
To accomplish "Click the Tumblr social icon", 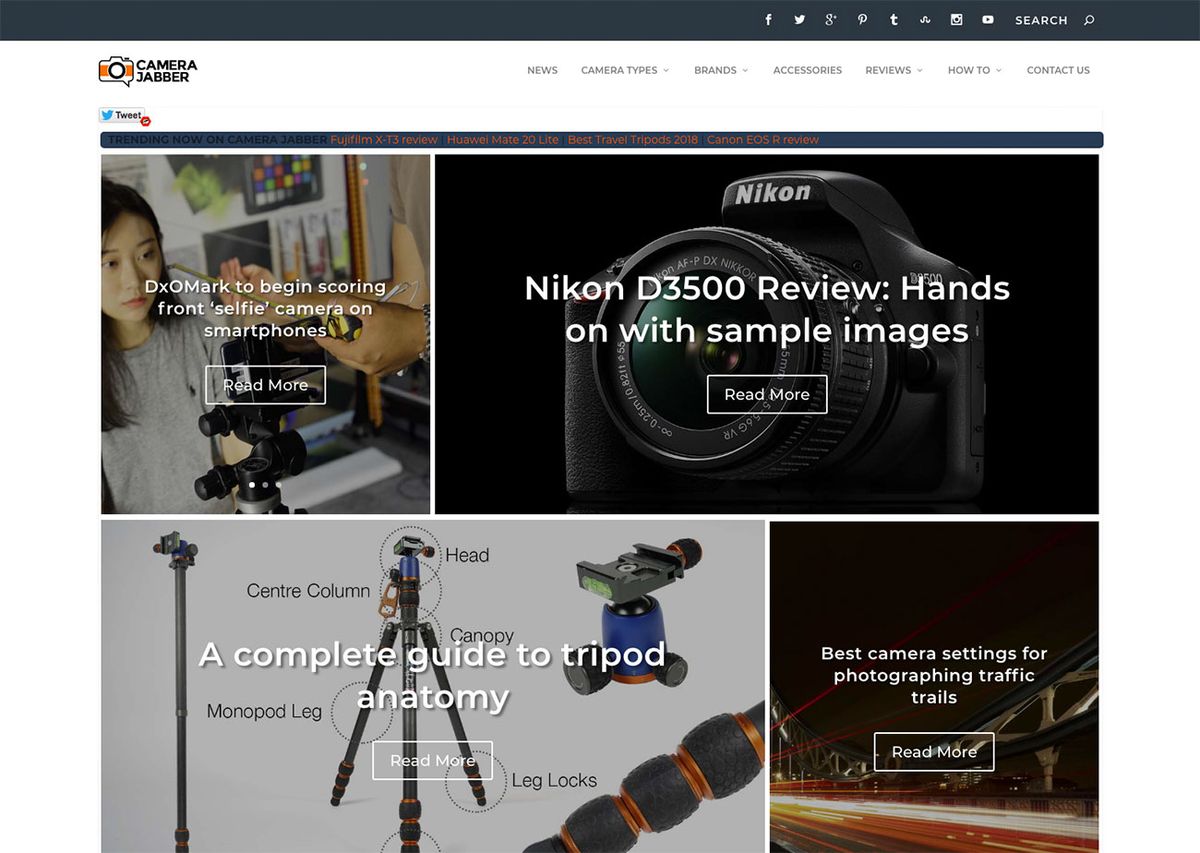I will pos(893,19).
